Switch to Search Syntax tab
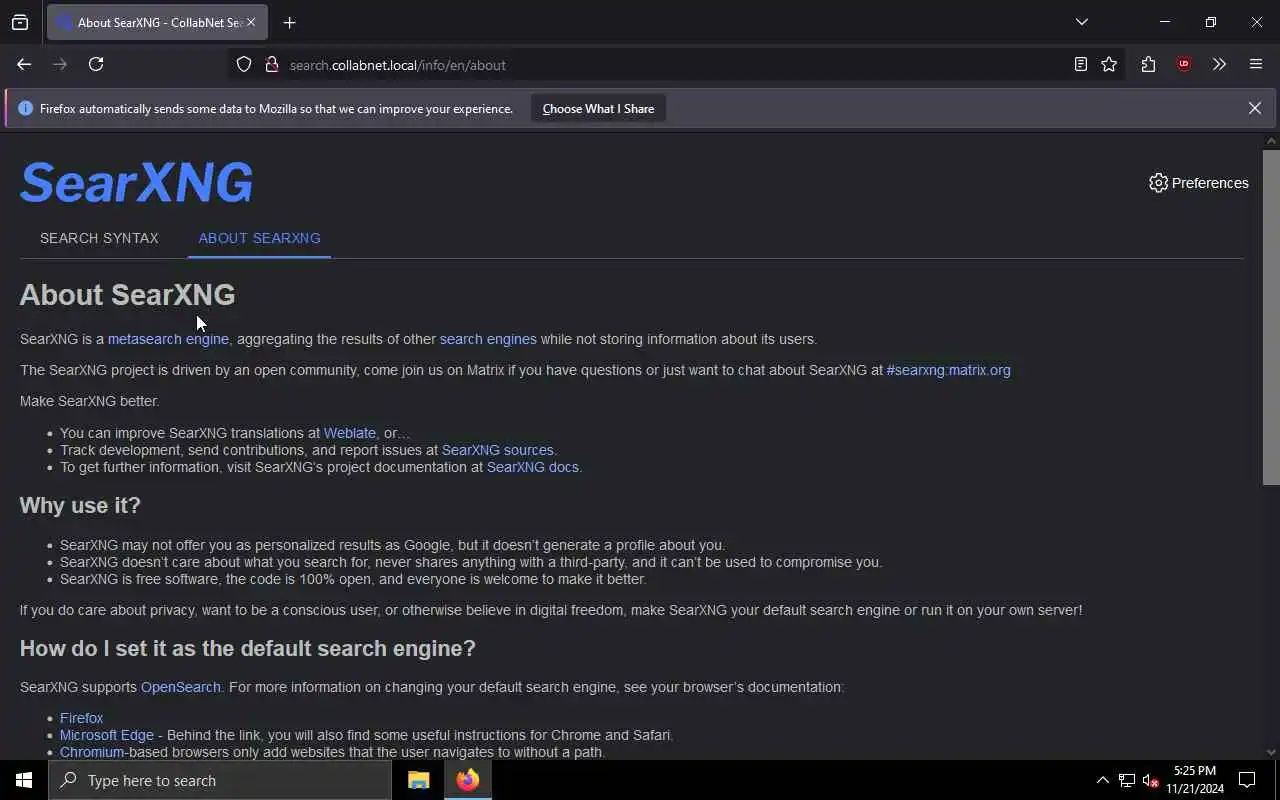Screen dimensions: 1280x800 coord(99,238)
